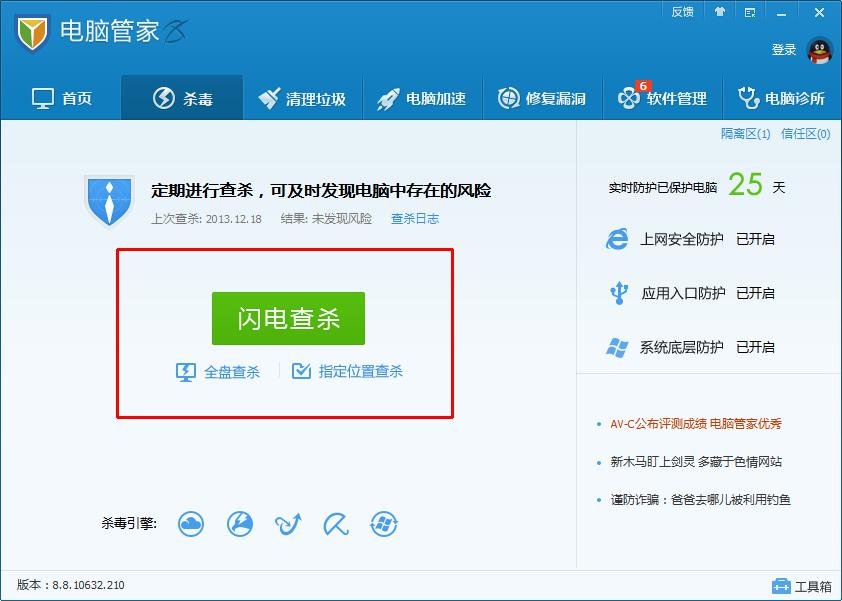The width and height of the screenshot is (842, 601).
Task: Open the 查杀日志 scan log
Action: click(x=414, y=219)
